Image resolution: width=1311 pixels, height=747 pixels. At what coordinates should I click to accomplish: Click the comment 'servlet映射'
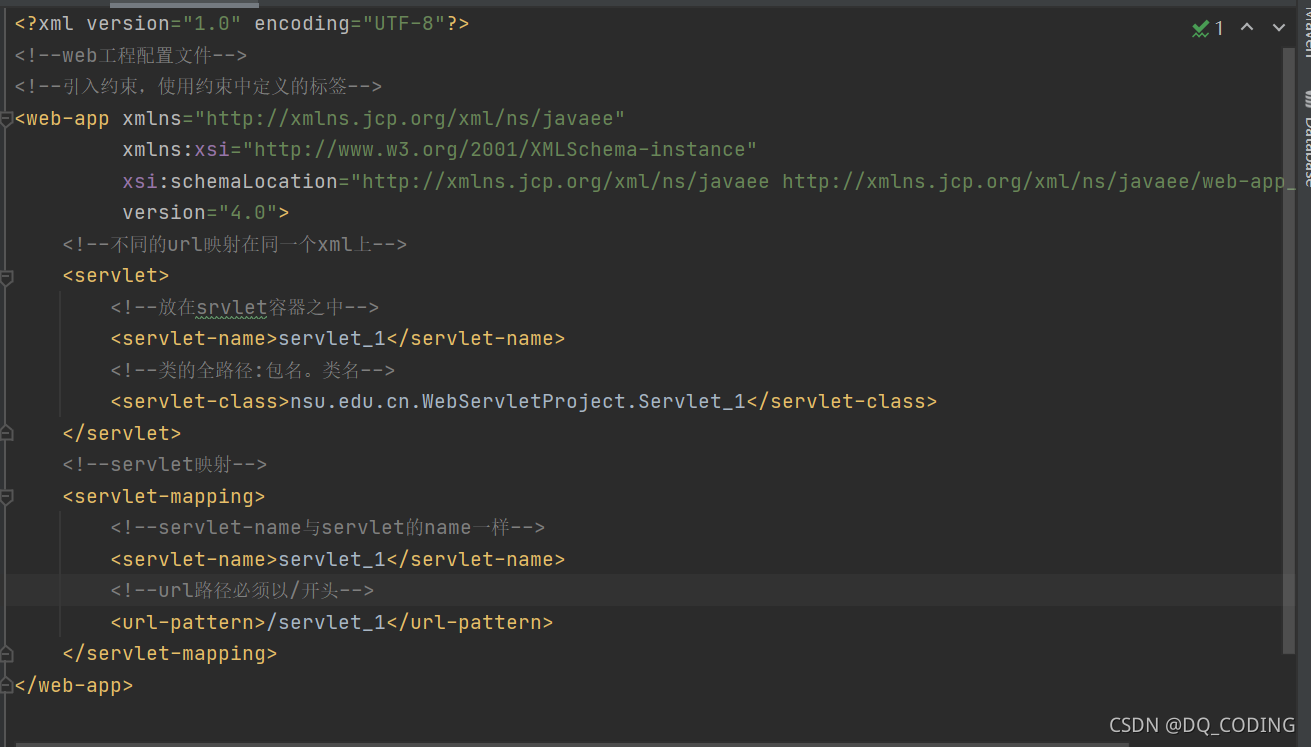click(165, 464)
